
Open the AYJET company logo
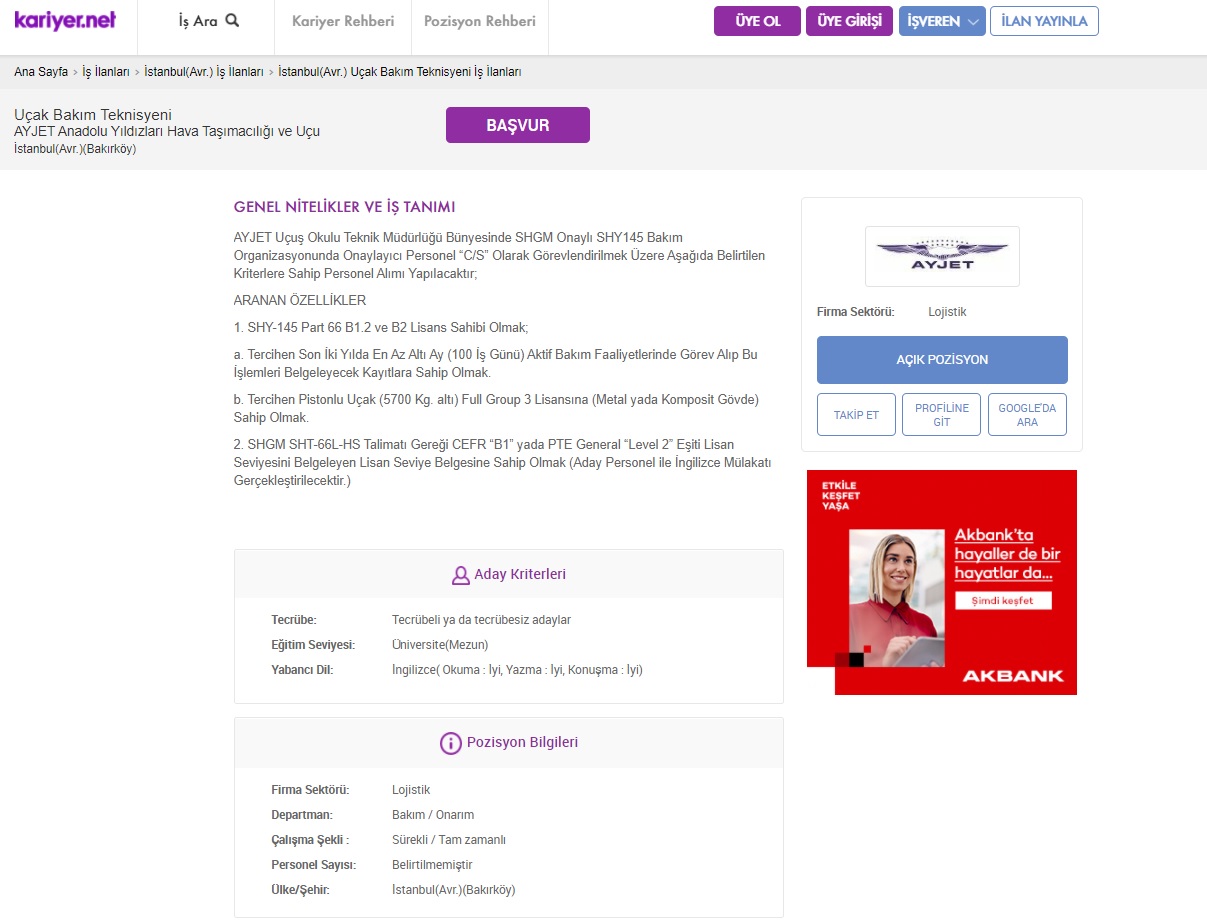[x=942, y=257]
